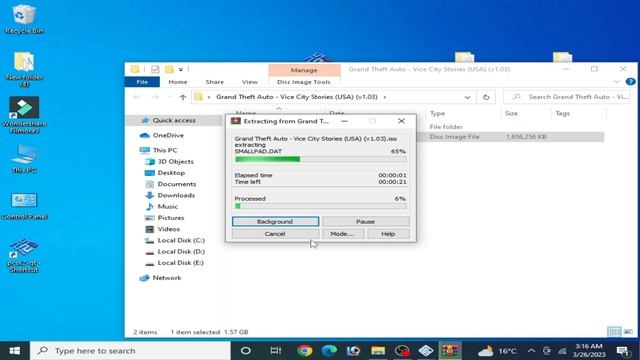Launch Google Chrome from the taskbar
The height and width of the screenshot is (360, 640).
tap(304, 351)
